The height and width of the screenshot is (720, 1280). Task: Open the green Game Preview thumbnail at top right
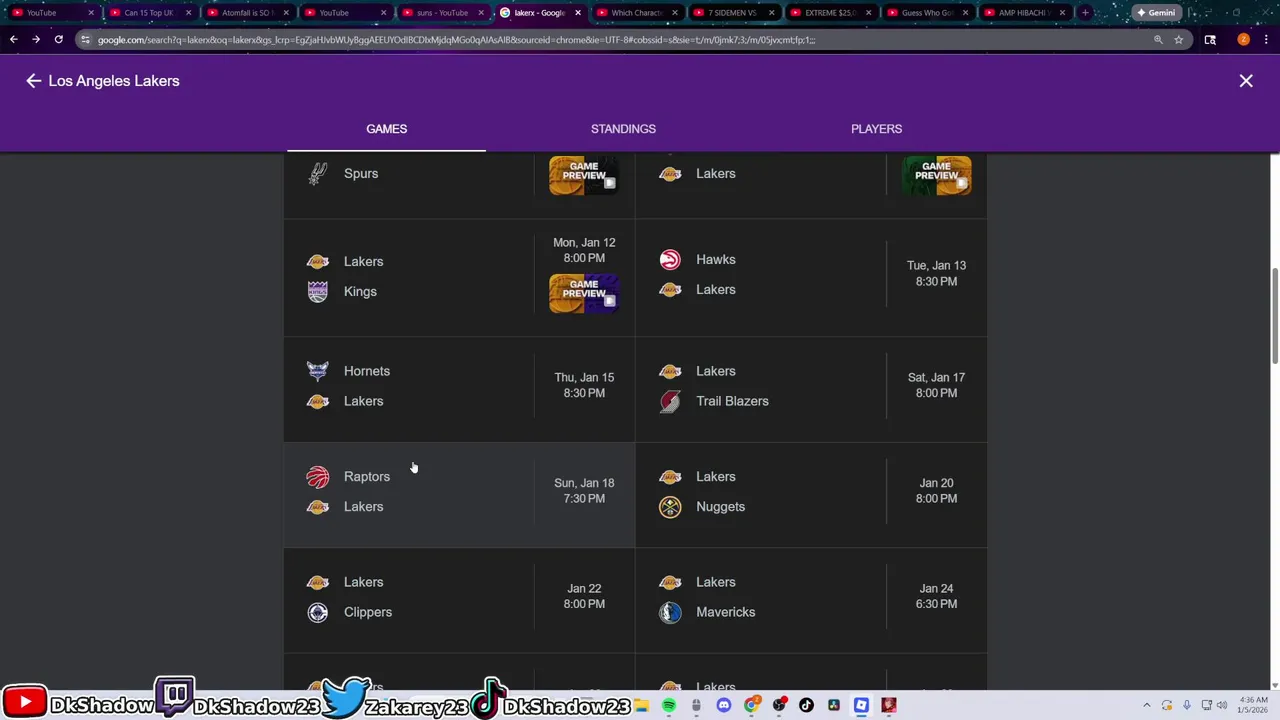(x=936, y=175)
